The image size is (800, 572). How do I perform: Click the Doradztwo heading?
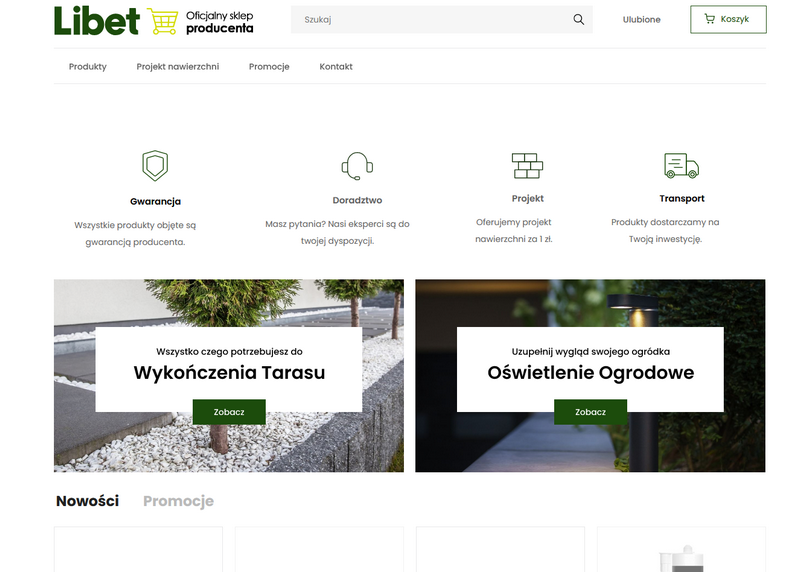pos(357,200)
